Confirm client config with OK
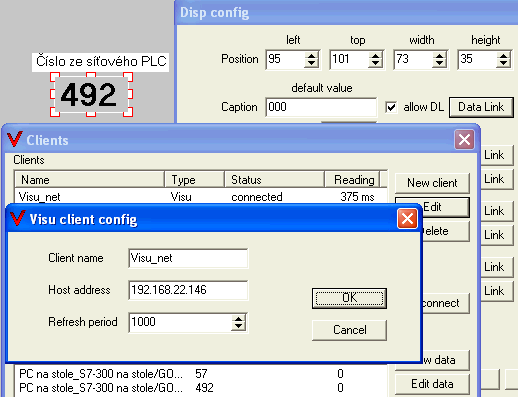This screenshot has width=518, height=397. click(349, 298)
